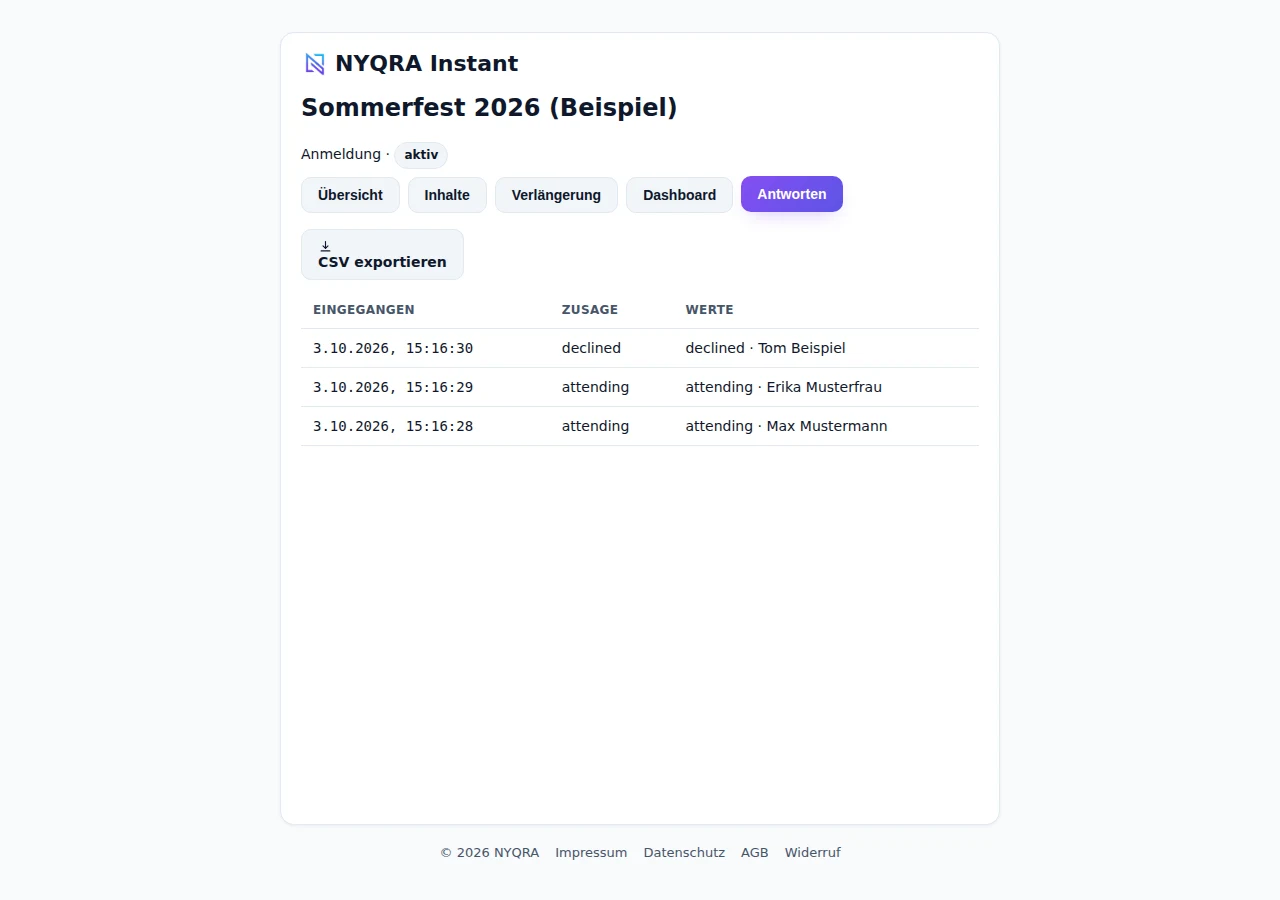1280x900 pixels.
Task: Switch to the Inhalte tab
Action: click(x=447, y=195)
